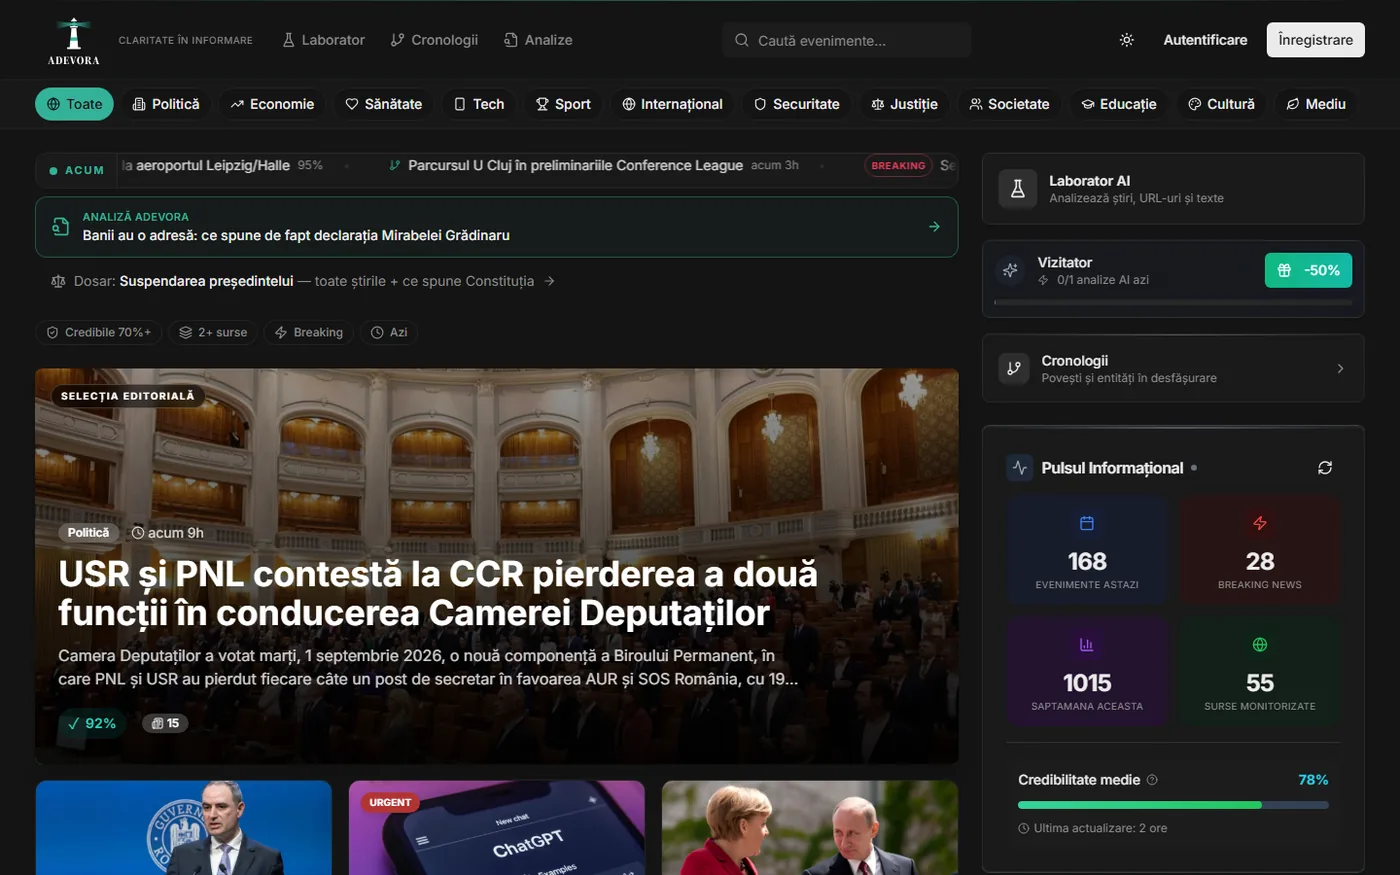The height and width of the screenshot is (875, 1400).
Task: Toggle the Azi filter chip
Action: pyautogui.click(x=389, y=332)
